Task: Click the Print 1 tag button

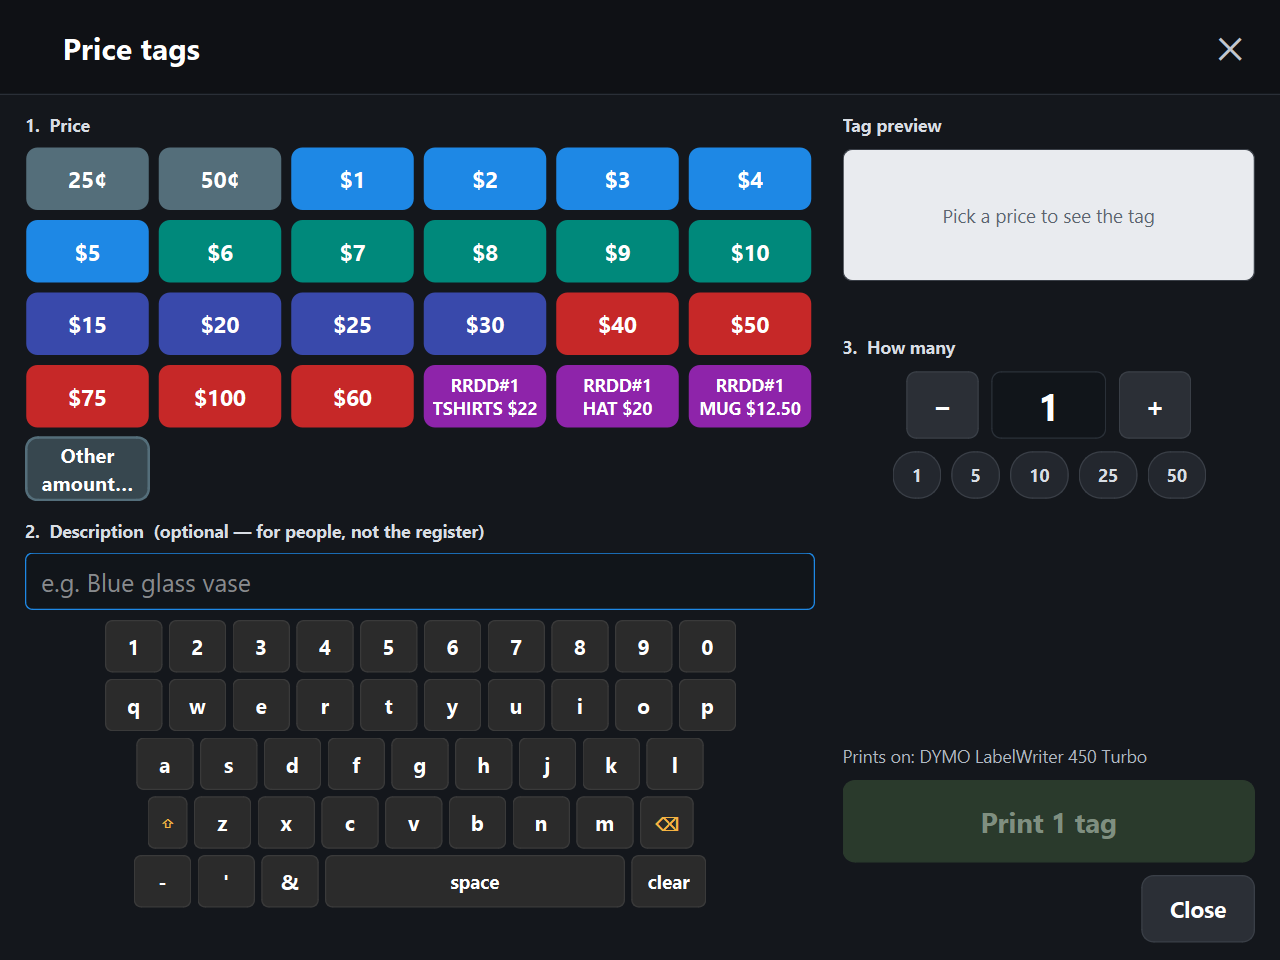Action: point(1048,822)
